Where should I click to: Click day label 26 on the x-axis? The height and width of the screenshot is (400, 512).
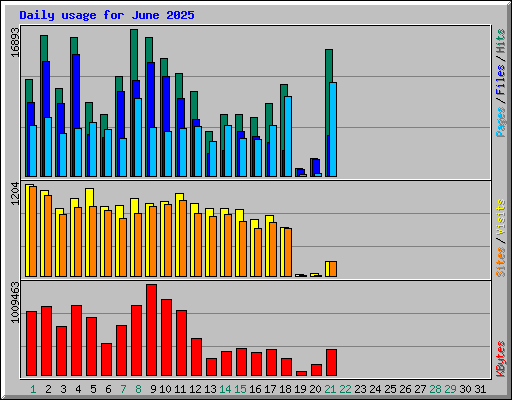[x=405, y=389]
